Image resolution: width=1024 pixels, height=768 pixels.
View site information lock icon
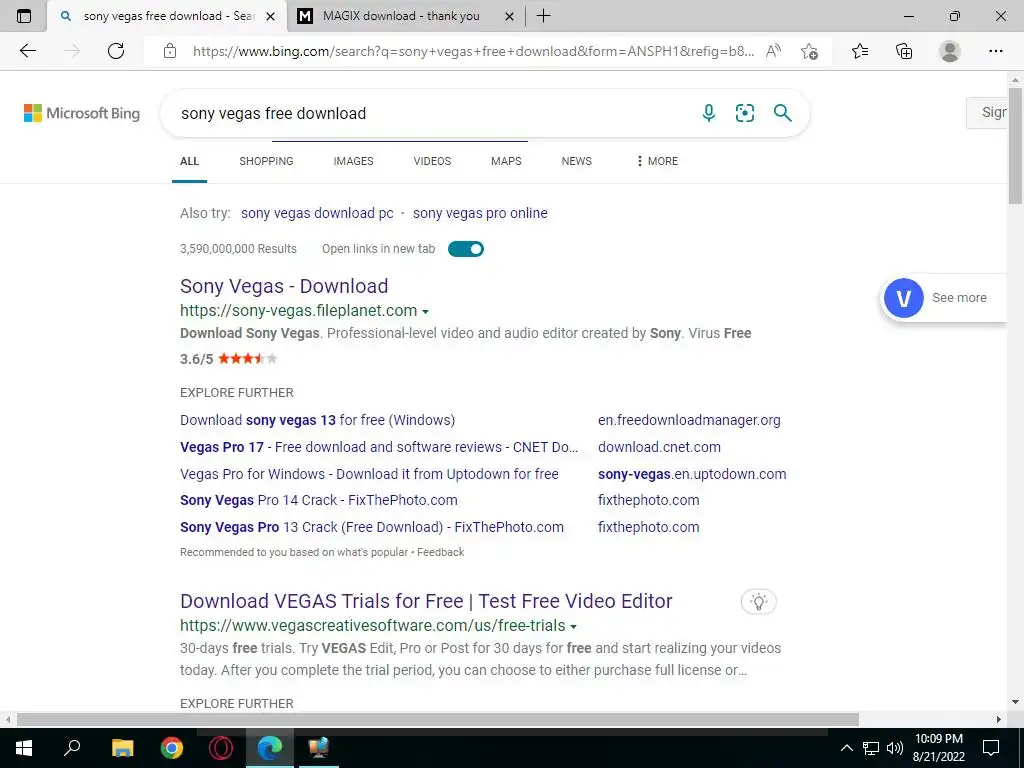(170, 51)
